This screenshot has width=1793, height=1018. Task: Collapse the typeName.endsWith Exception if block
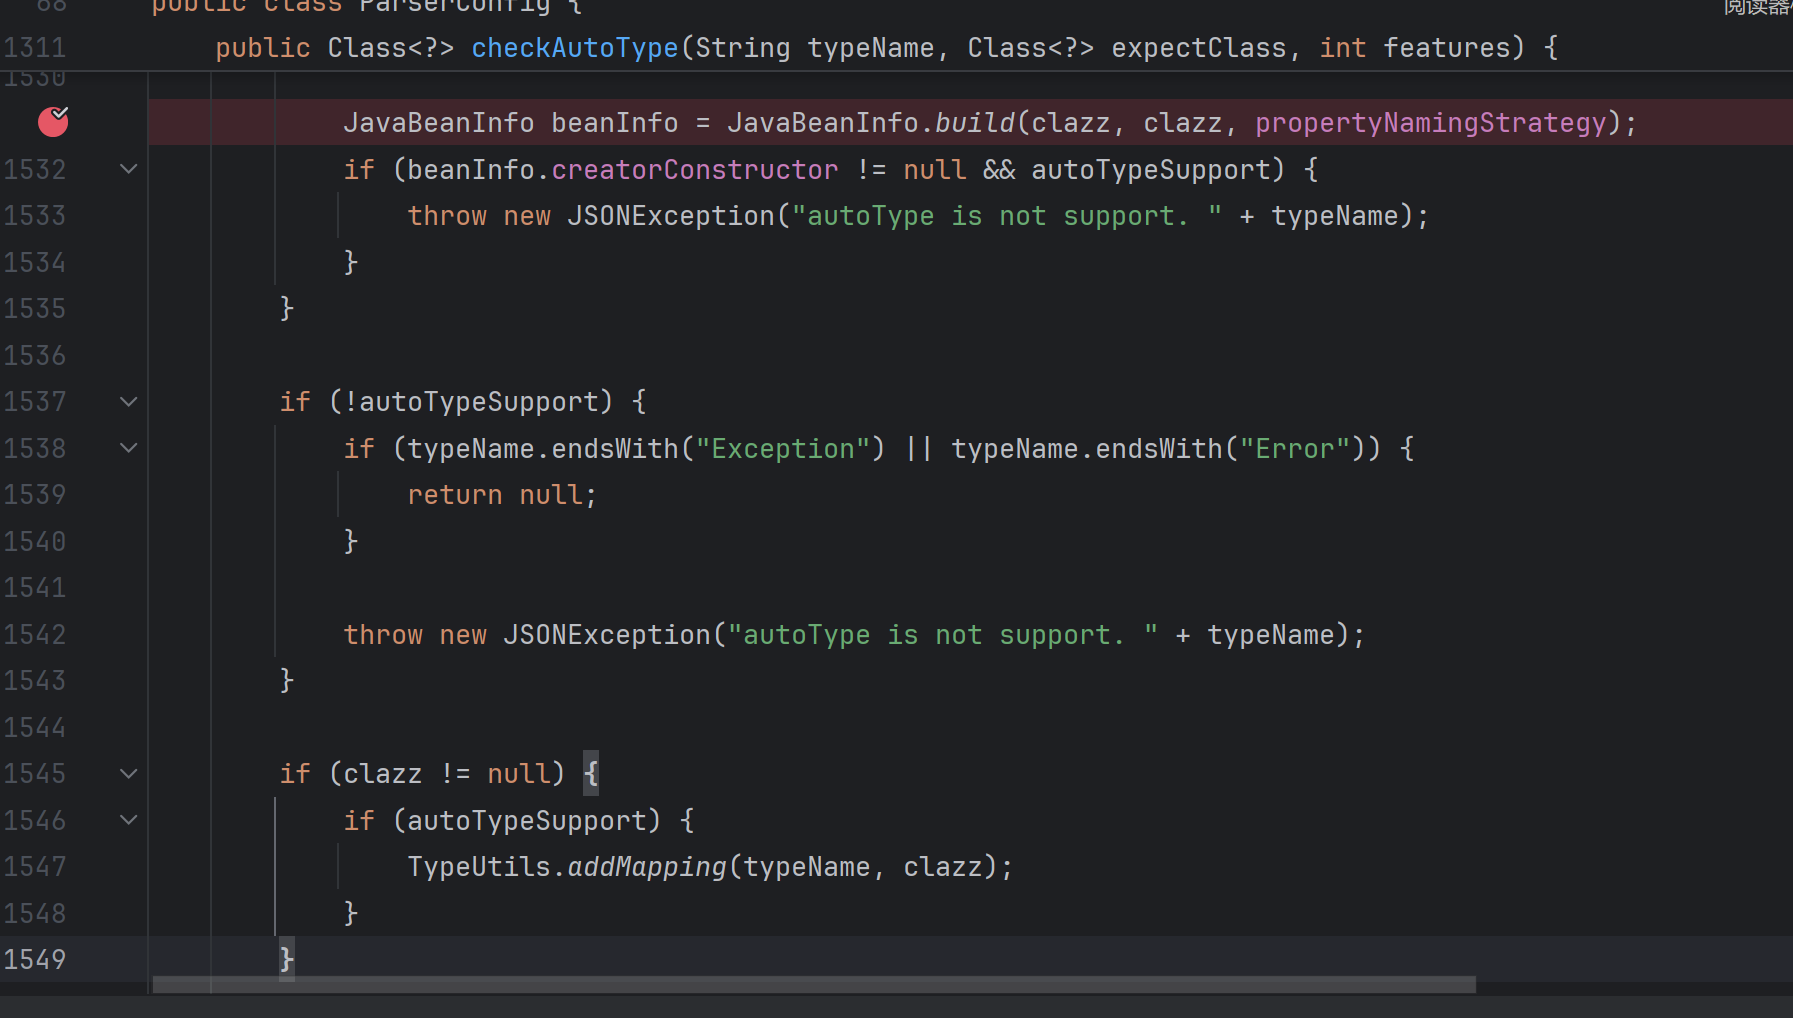point(129,448)
